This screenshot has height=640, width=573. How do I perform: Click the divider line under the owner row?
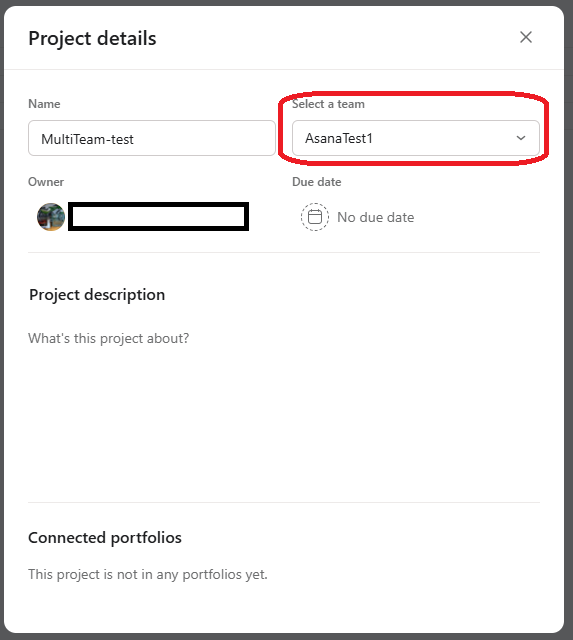tap(284, 252)
